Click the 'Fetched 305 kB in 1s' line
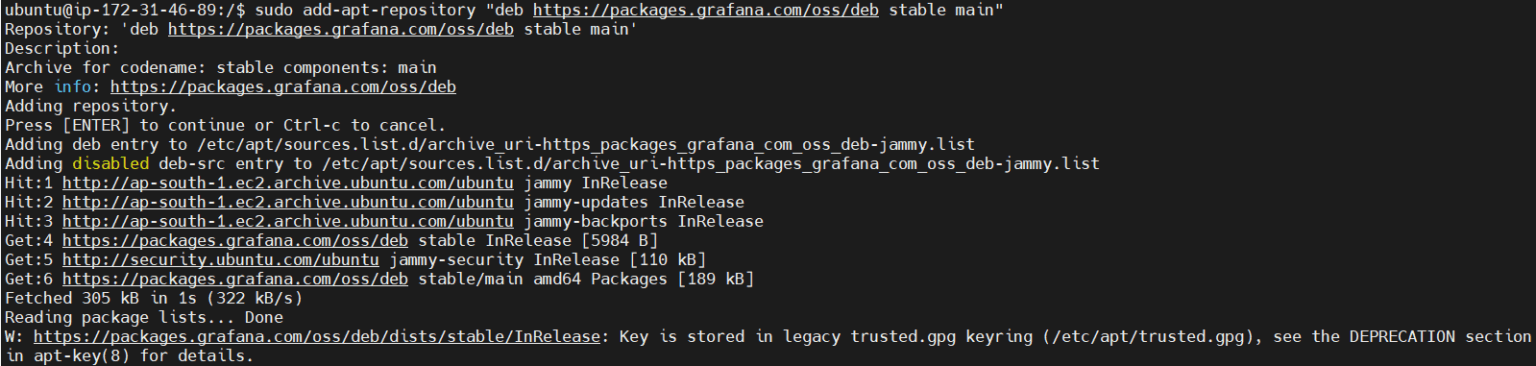The width and height of the screenshot is (1536, 366). [x=153, y=298]
